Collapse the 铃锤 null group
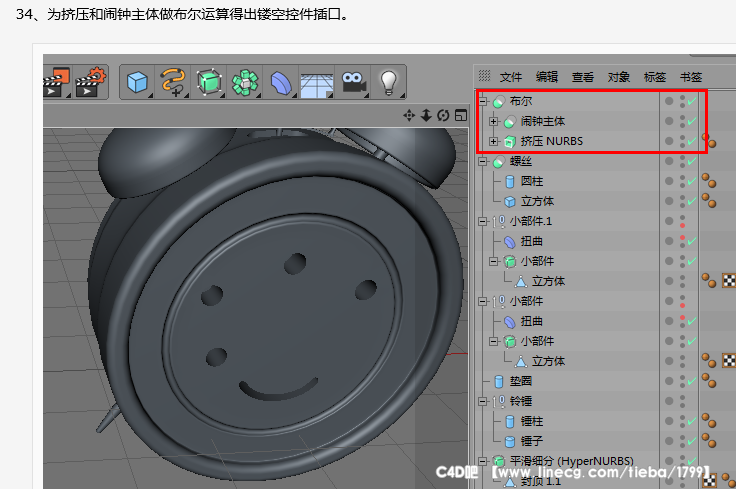Image resolution: width=736 pixels, height=489 pixels. (x=483, y=401)
